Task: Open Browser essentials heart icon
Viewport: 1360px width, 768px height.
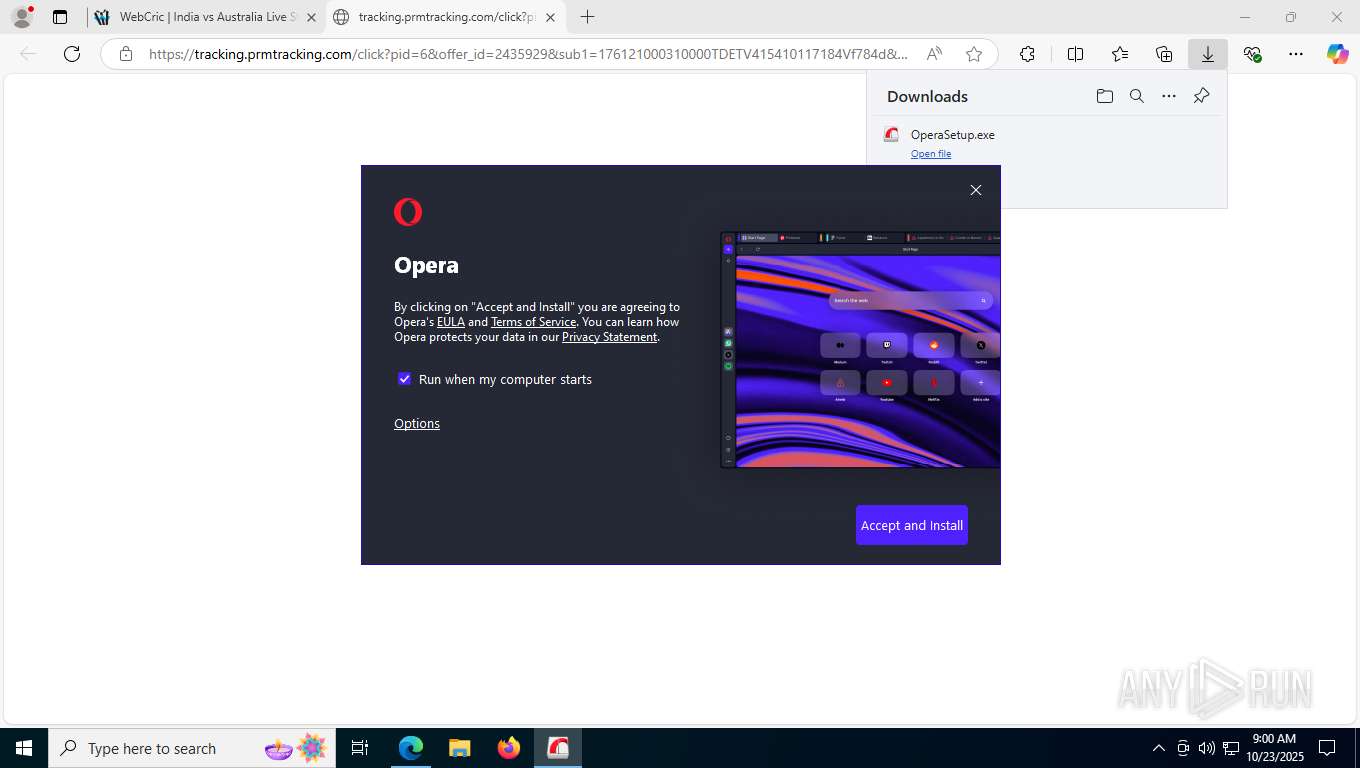Action: [1252, 54]
